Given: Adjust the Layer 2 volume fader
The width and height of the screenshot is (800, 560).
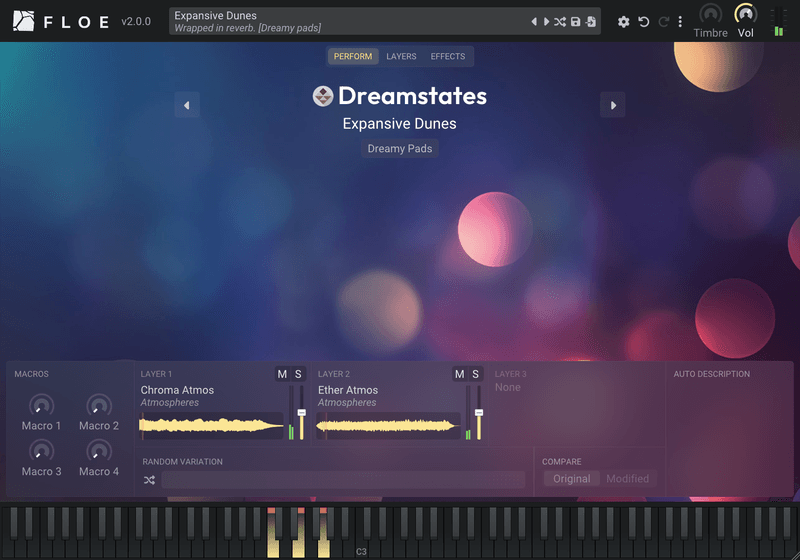Looking at the screenshot, I should [479, 413].
